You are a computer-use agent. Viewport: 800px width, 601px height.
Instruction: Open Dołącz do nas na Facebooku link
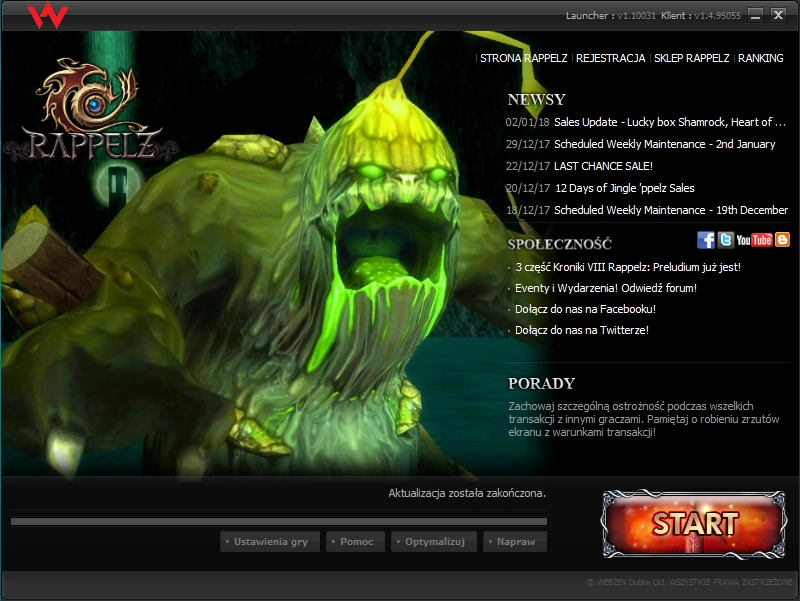tap(585, 309)
